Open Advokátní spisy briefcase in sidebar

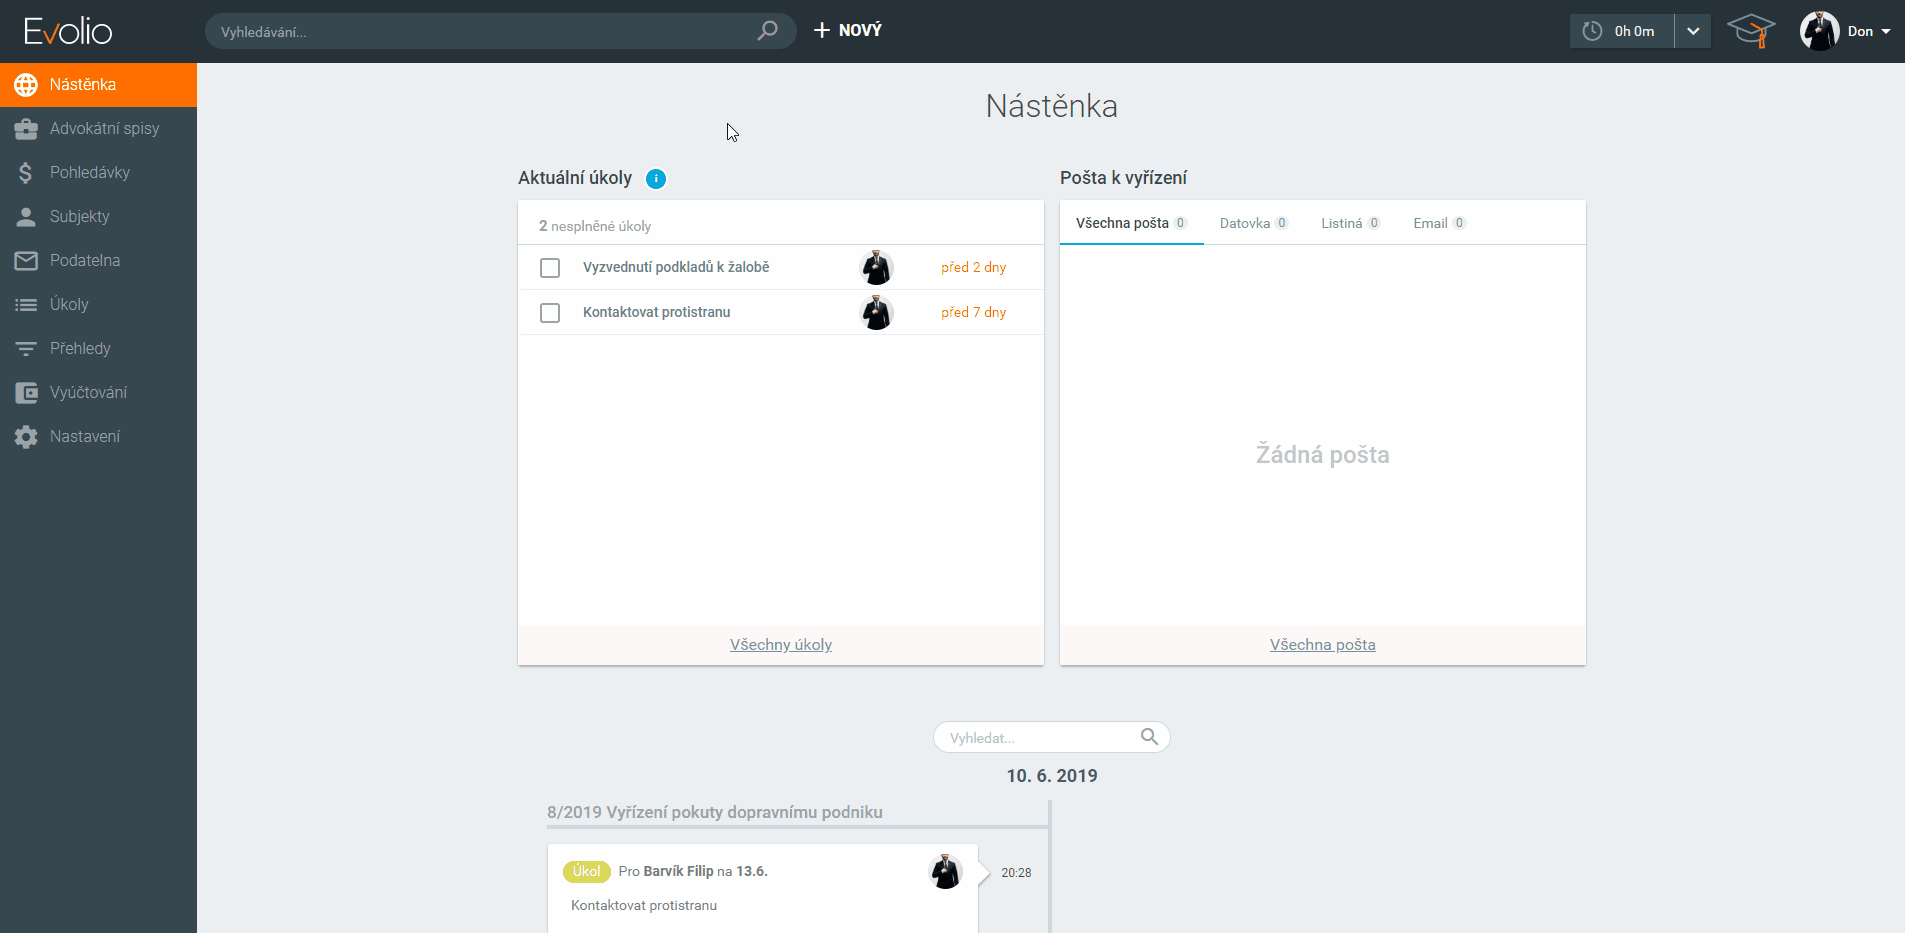click(x=26, y=129)
